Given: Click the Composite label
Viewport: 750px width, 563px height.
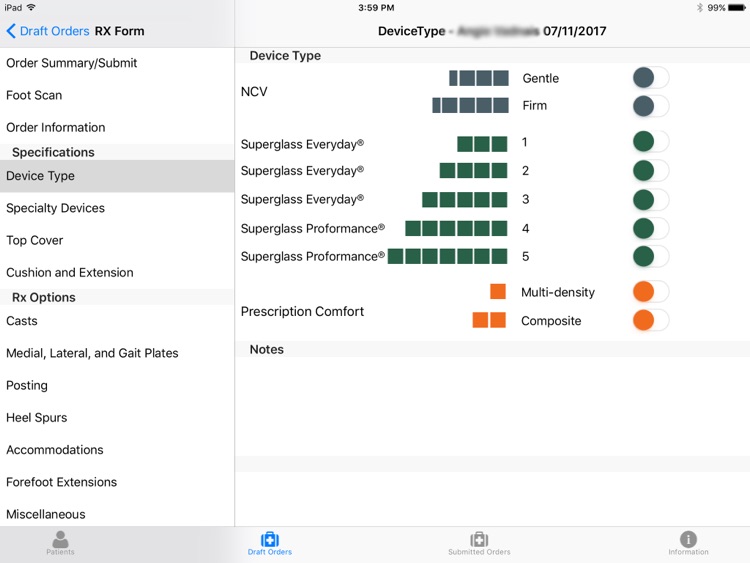Looking at the screenshot, I should pos(551,321).
